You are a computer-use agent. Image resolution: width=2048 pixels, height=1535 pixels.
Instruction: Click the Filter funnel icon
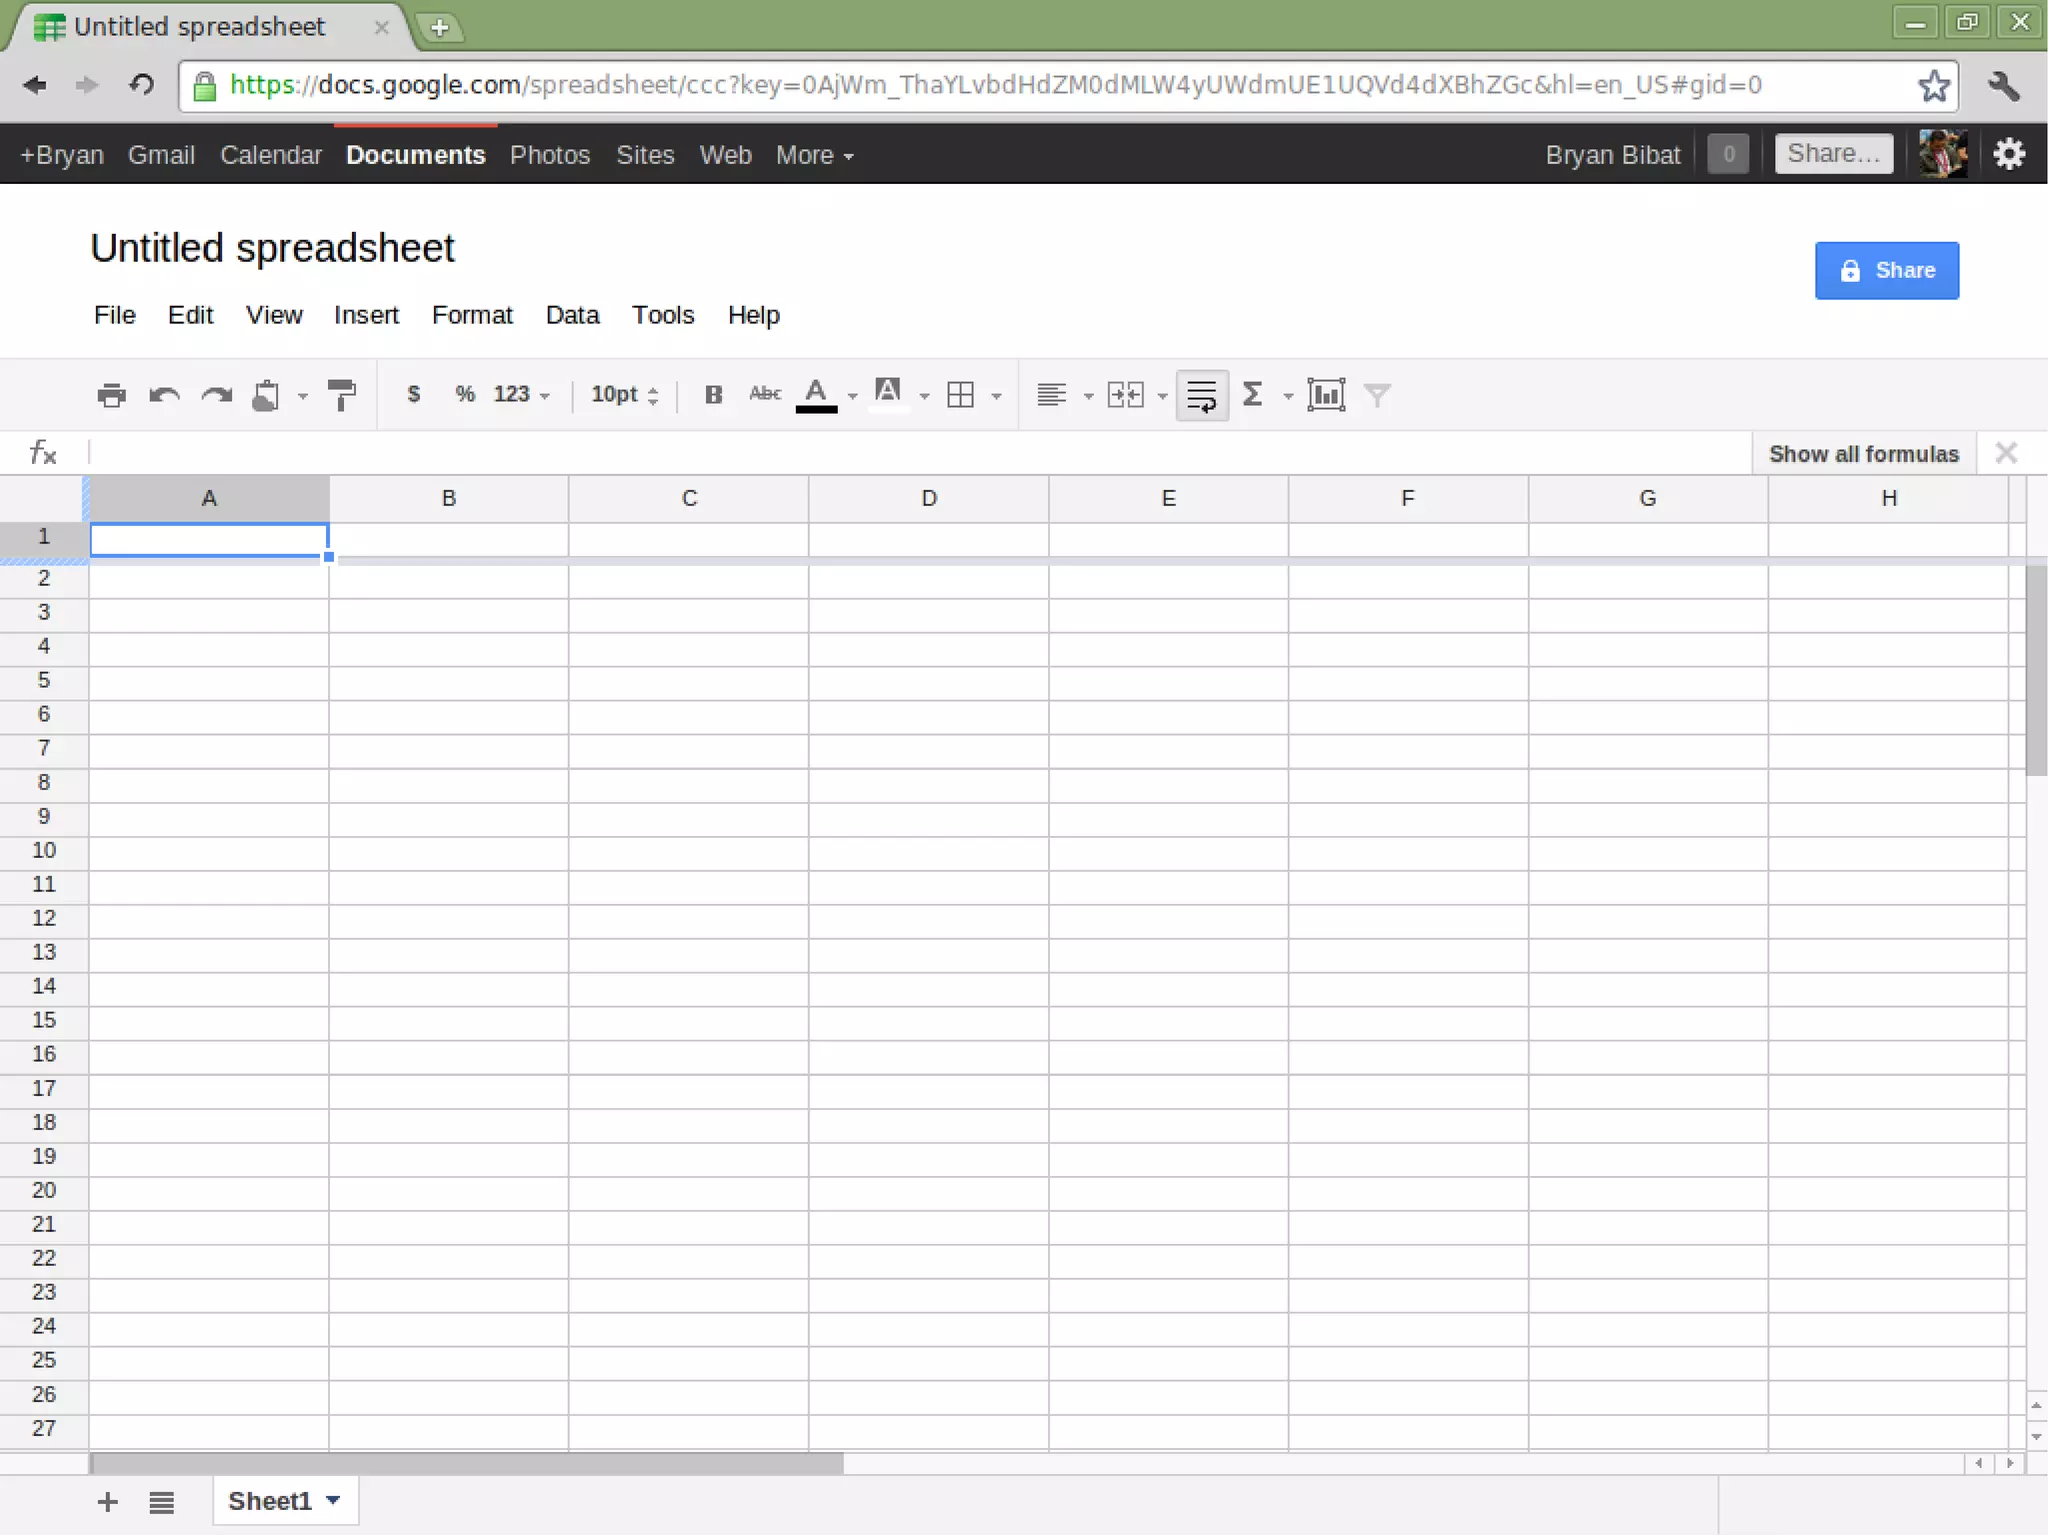1378,395
